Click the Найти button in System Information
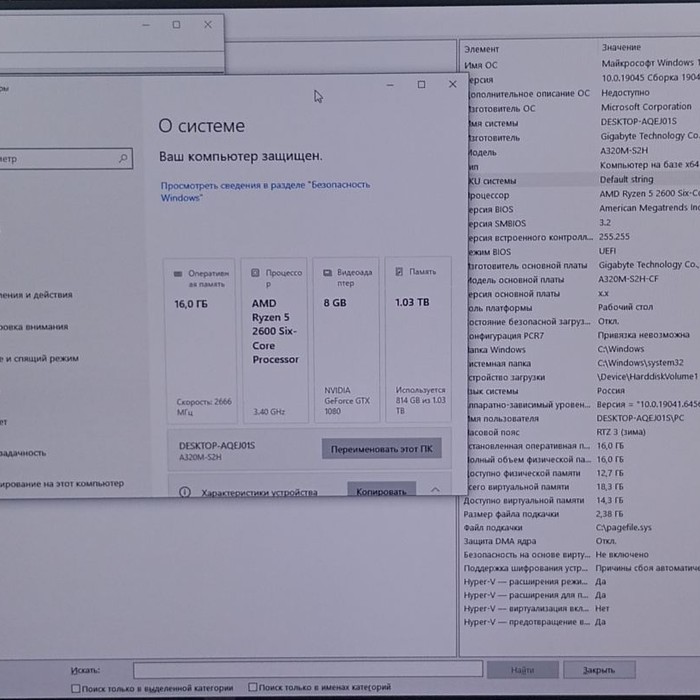Screen dimensions: 700x700 coord(522,670)
